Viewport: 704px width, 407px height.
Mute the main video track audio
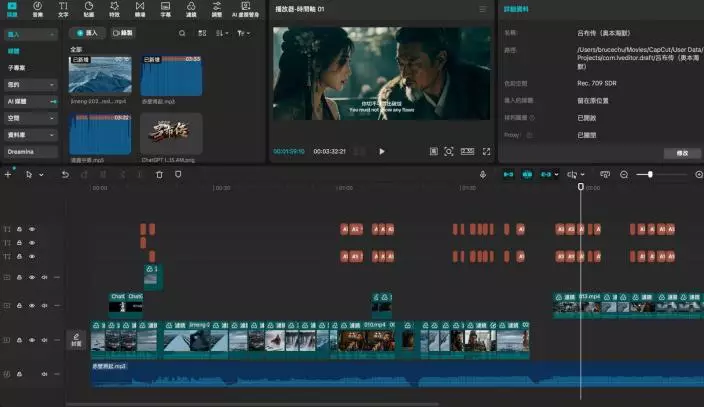pyautogui.click(x=44, y=340)
